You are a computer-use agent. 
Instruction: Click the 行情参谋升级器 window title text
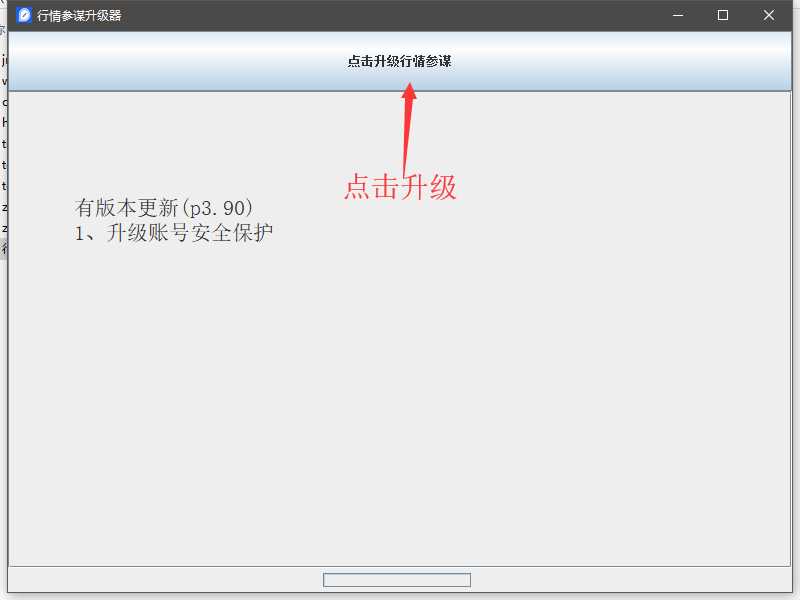(79, 15)
